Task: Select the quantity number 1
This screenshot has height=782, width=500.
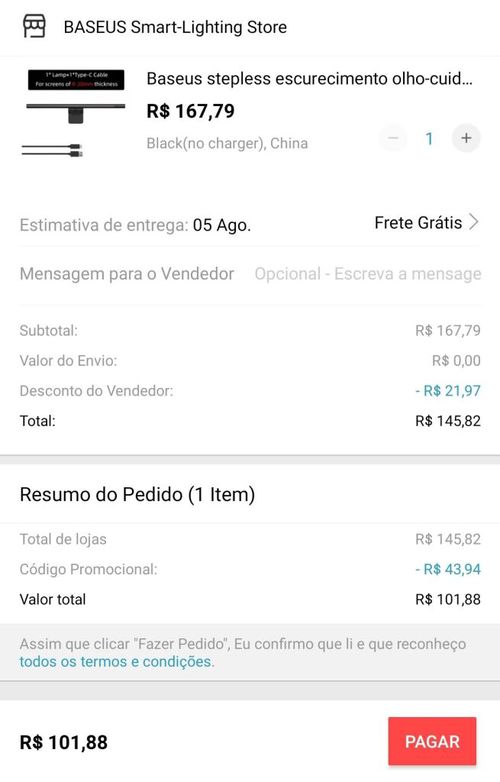Action: pyautogui.click(x=429, y=139)
